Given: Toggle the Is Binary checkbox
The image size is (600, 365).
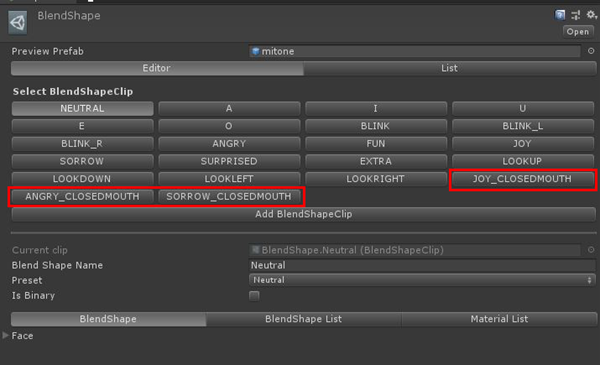Looking at the screenshot, I should (x=254, y=296).
